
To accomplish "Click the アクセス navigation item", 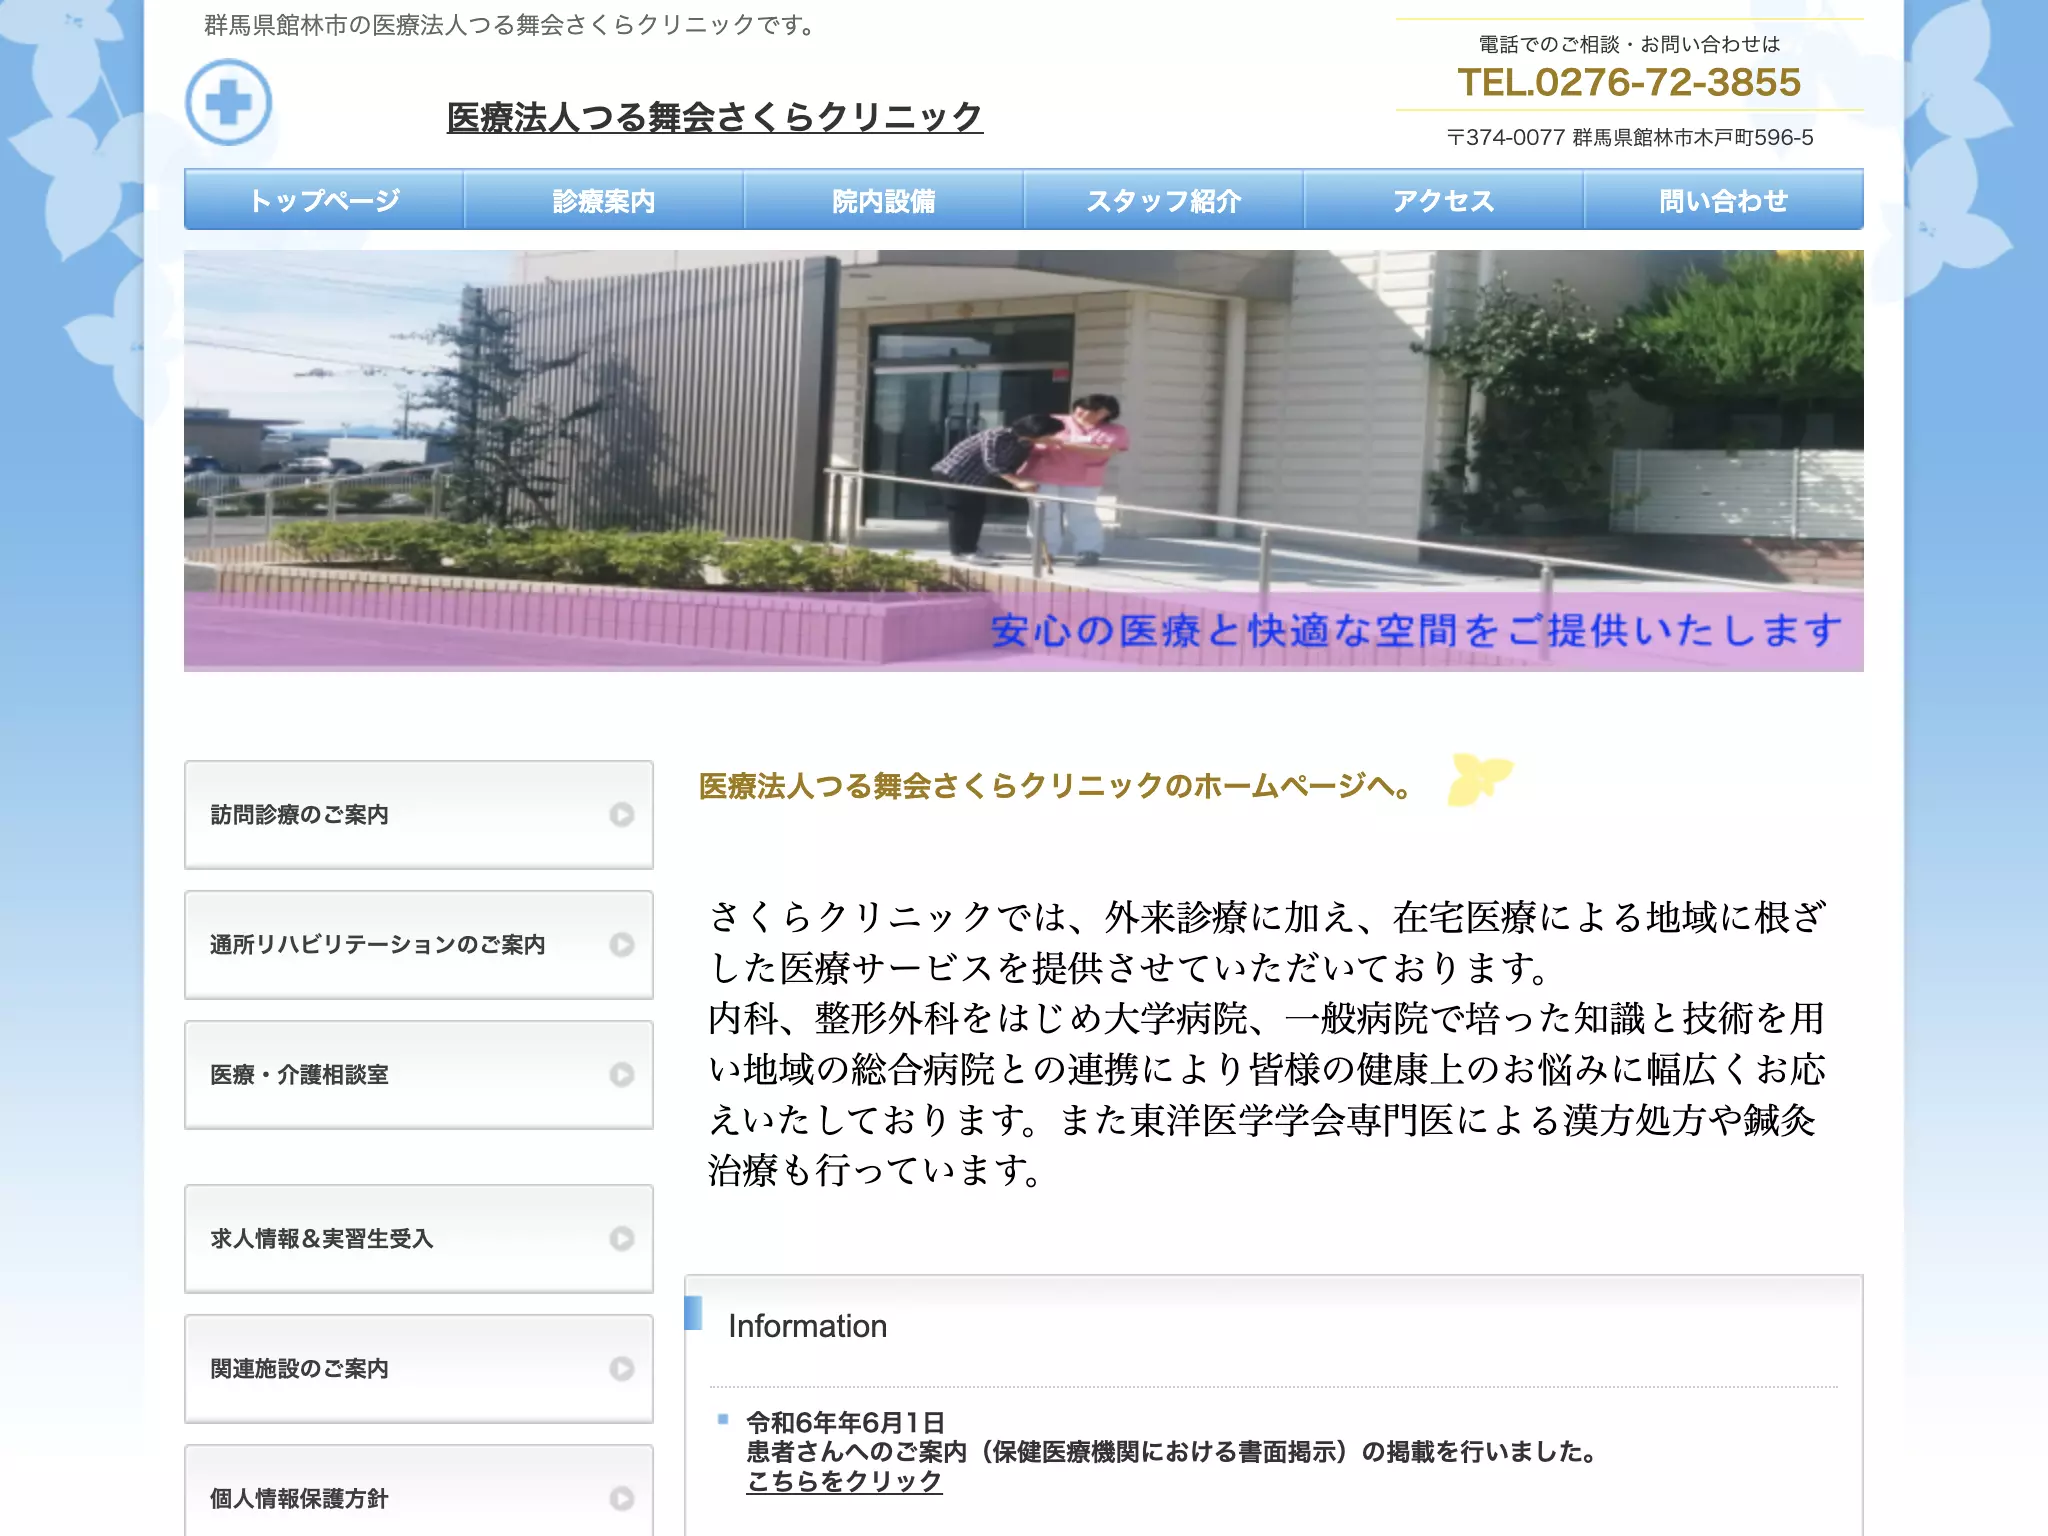I will click(1444, 200).
